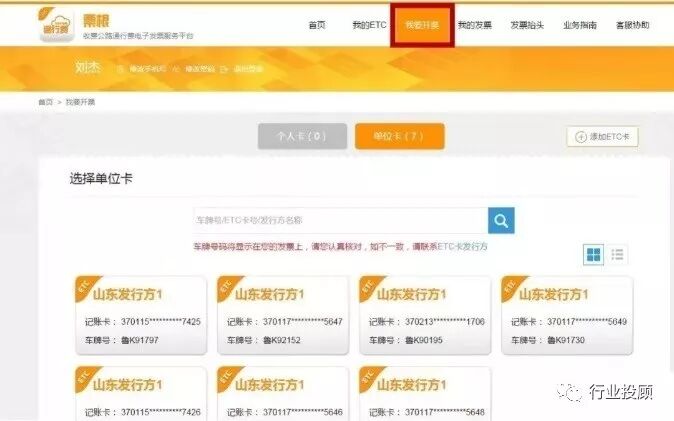Focus the plate number/ETC card search field
The image size is (674, 421).
(x=340, y=221)
